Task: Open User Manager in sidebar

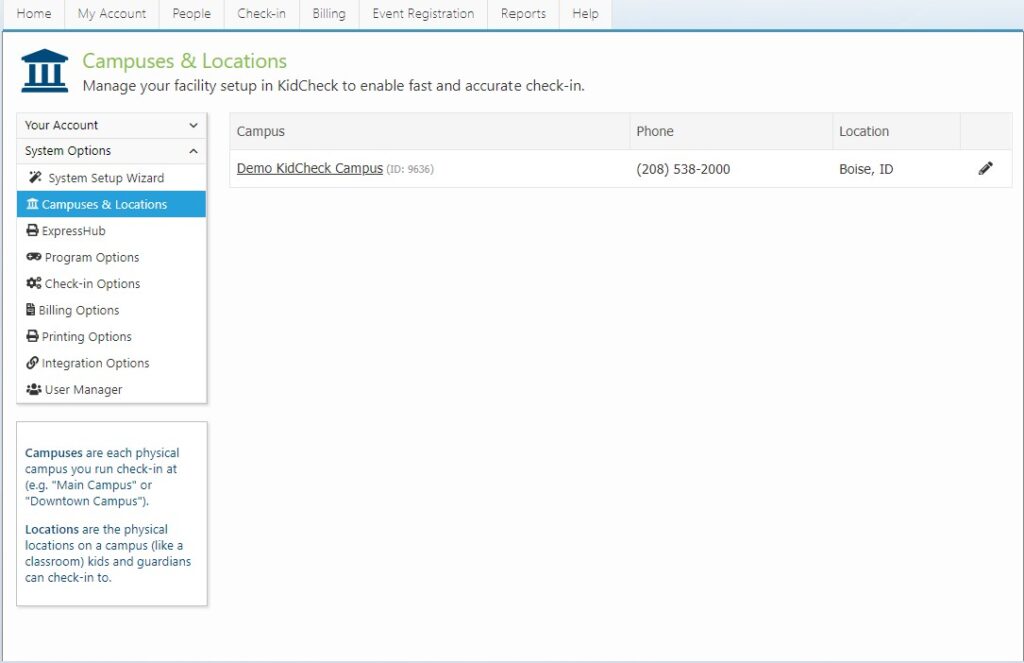Action: (112, 389)
